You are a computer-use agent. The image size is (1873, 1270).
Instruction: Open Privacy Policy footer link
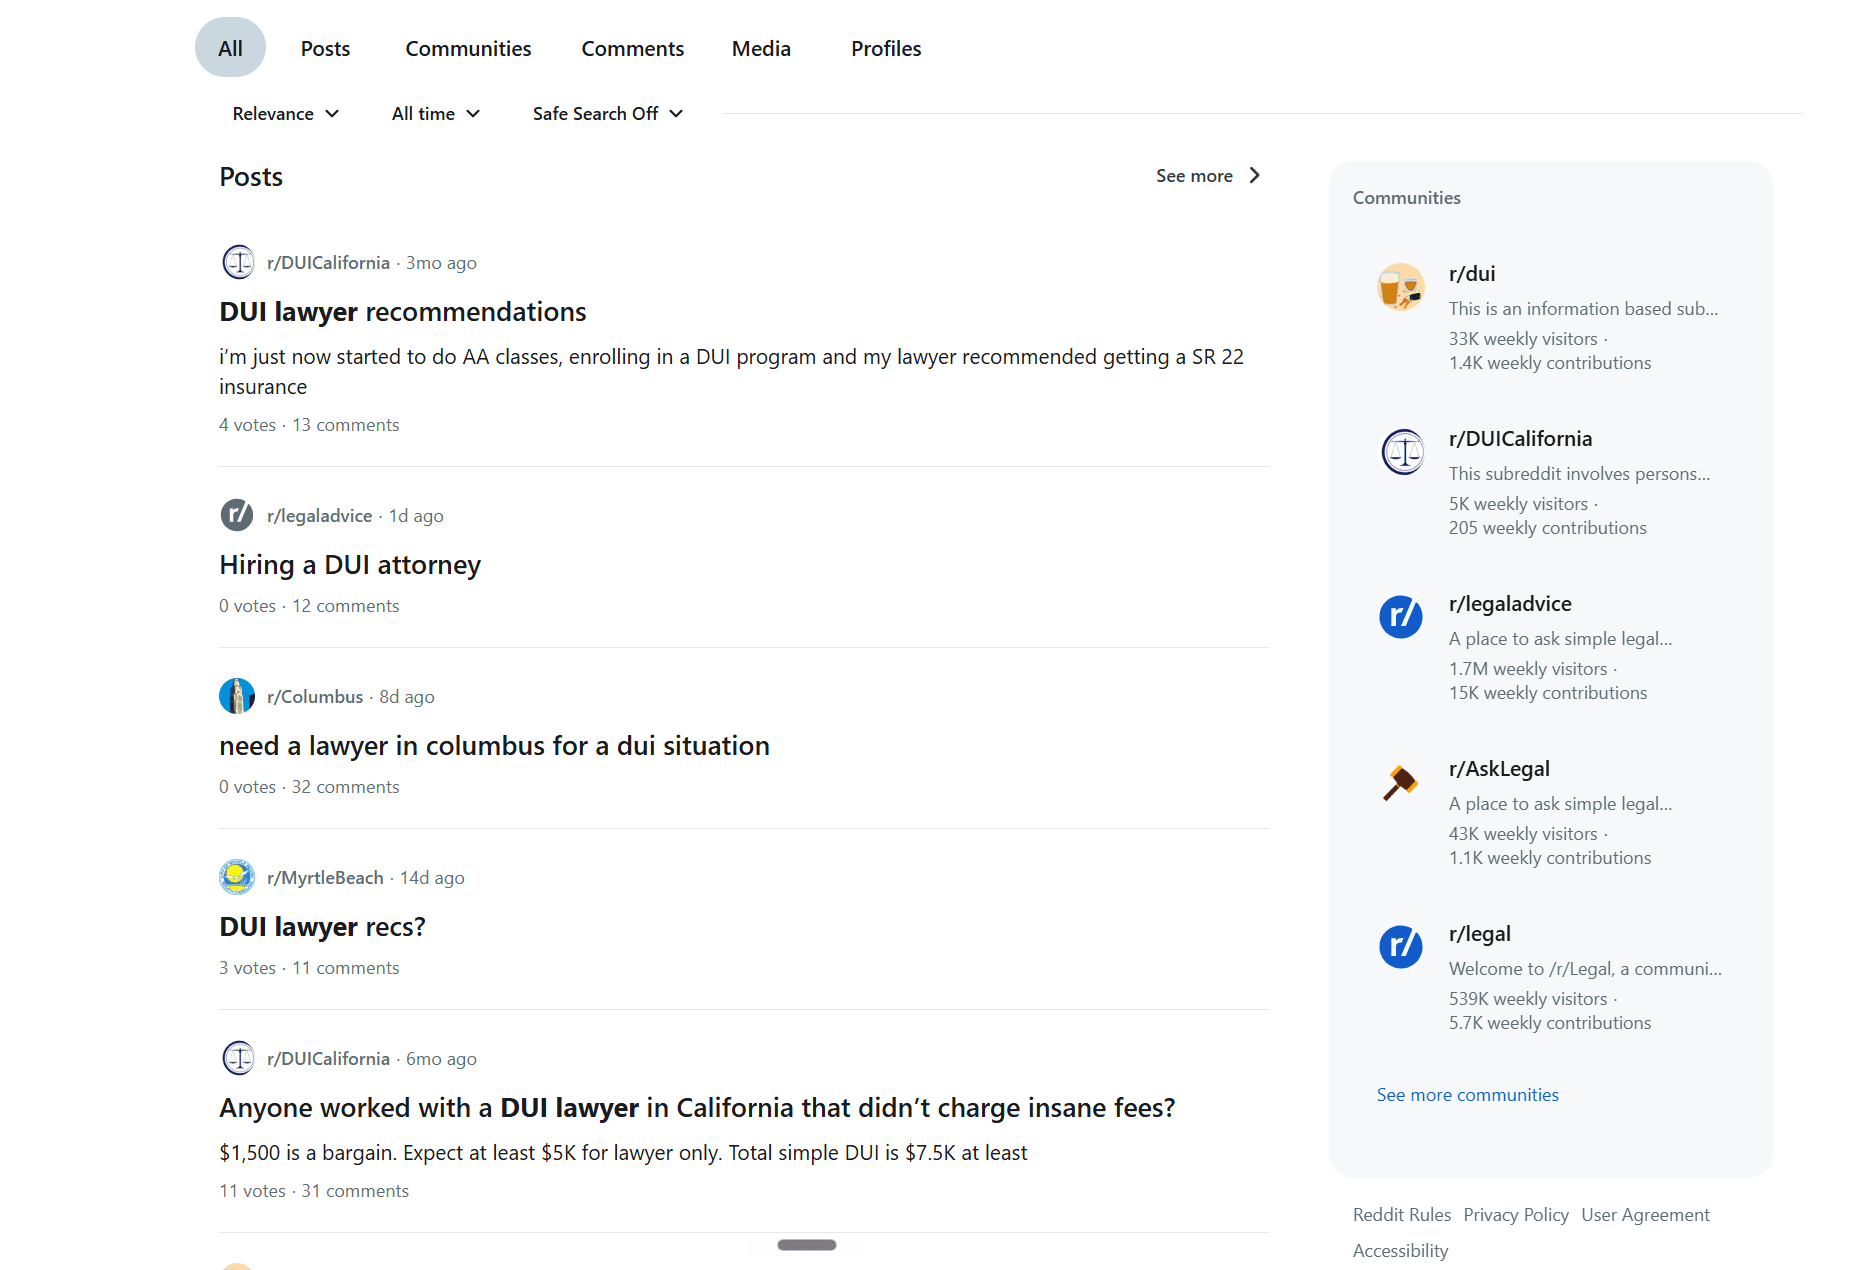coord(1516,1215)
